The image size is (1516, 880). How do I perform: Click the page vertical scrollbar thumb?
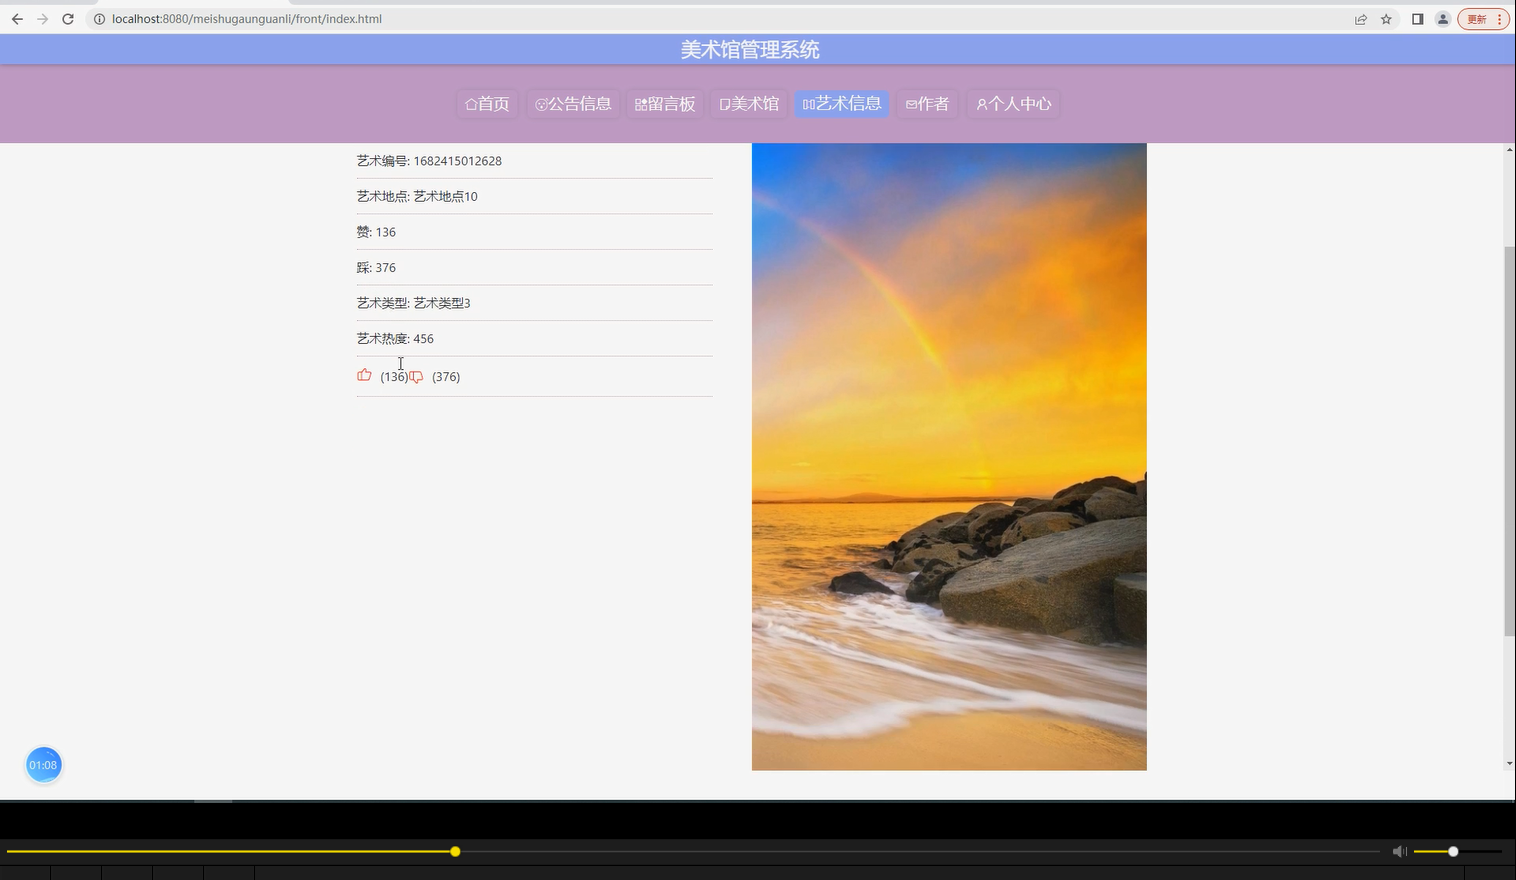[1509, 440]
